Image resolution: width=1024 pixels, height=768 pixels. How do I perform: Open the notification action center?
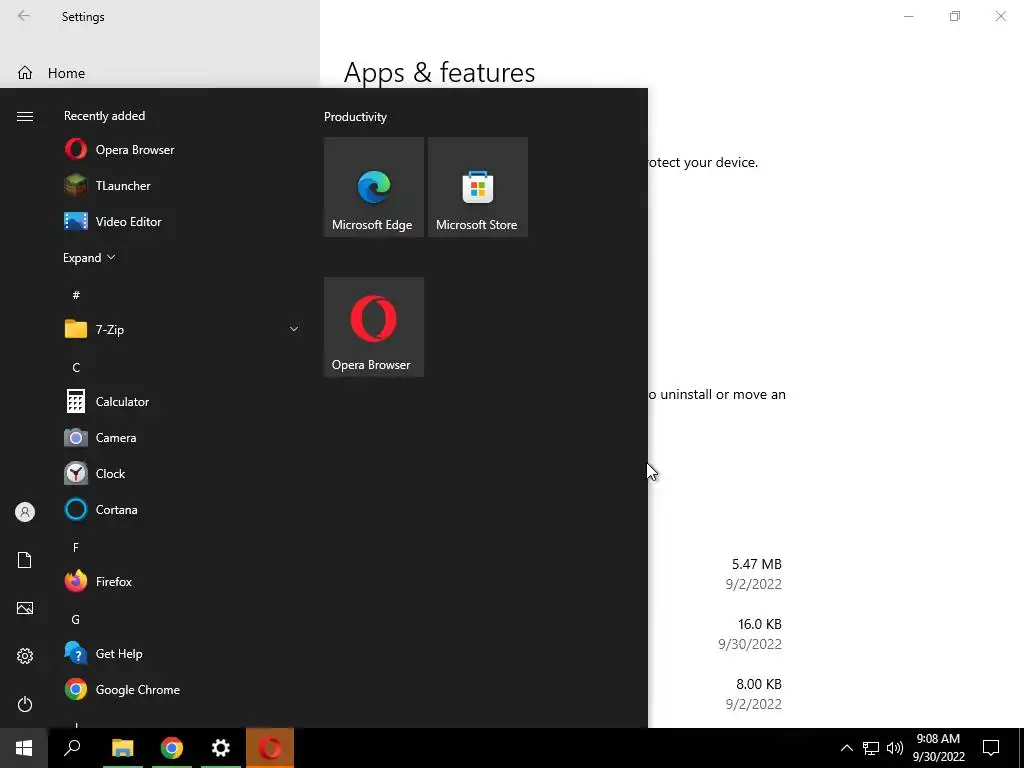(991, 748)
